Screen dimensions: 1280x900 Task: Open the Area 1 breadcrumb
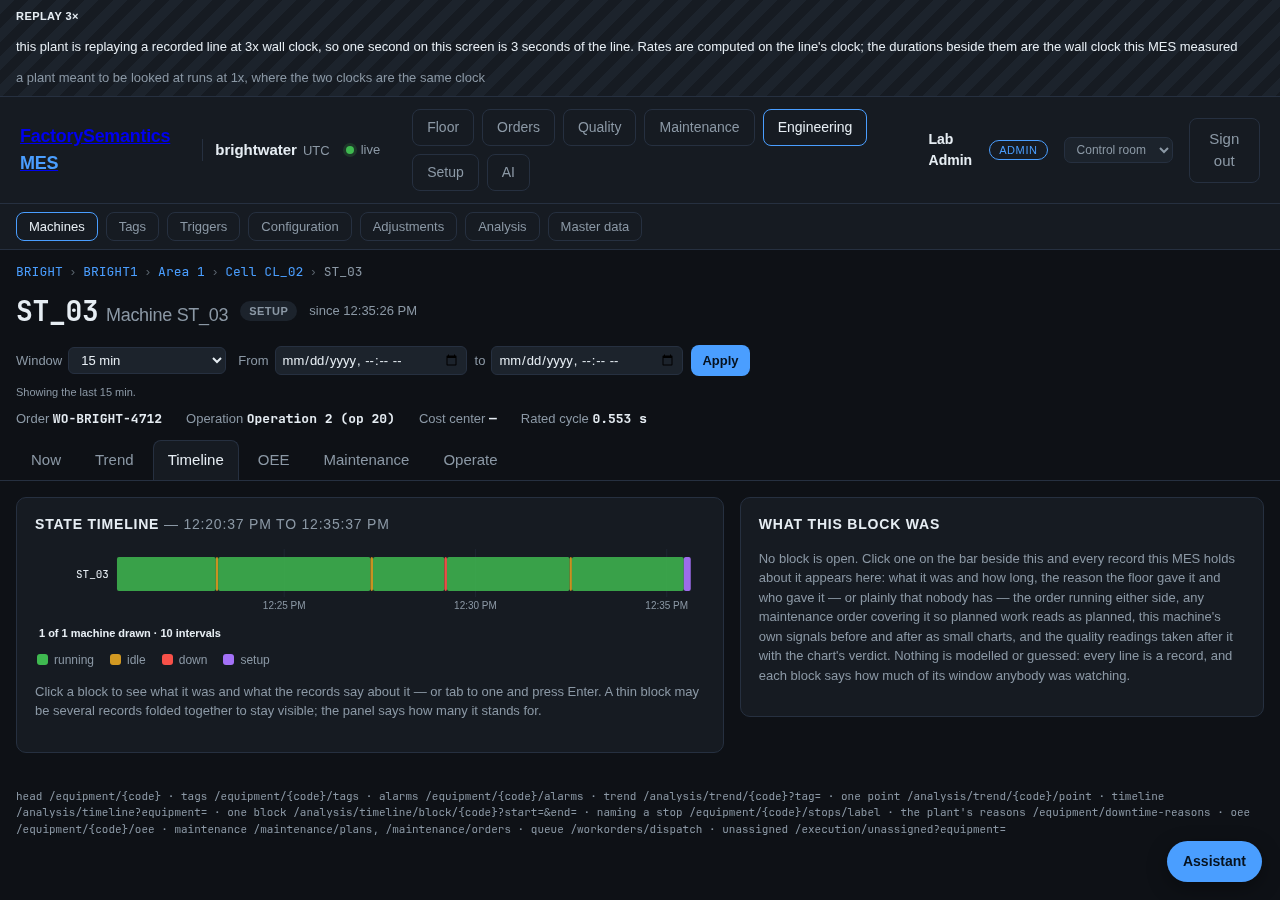click(181, 272)
